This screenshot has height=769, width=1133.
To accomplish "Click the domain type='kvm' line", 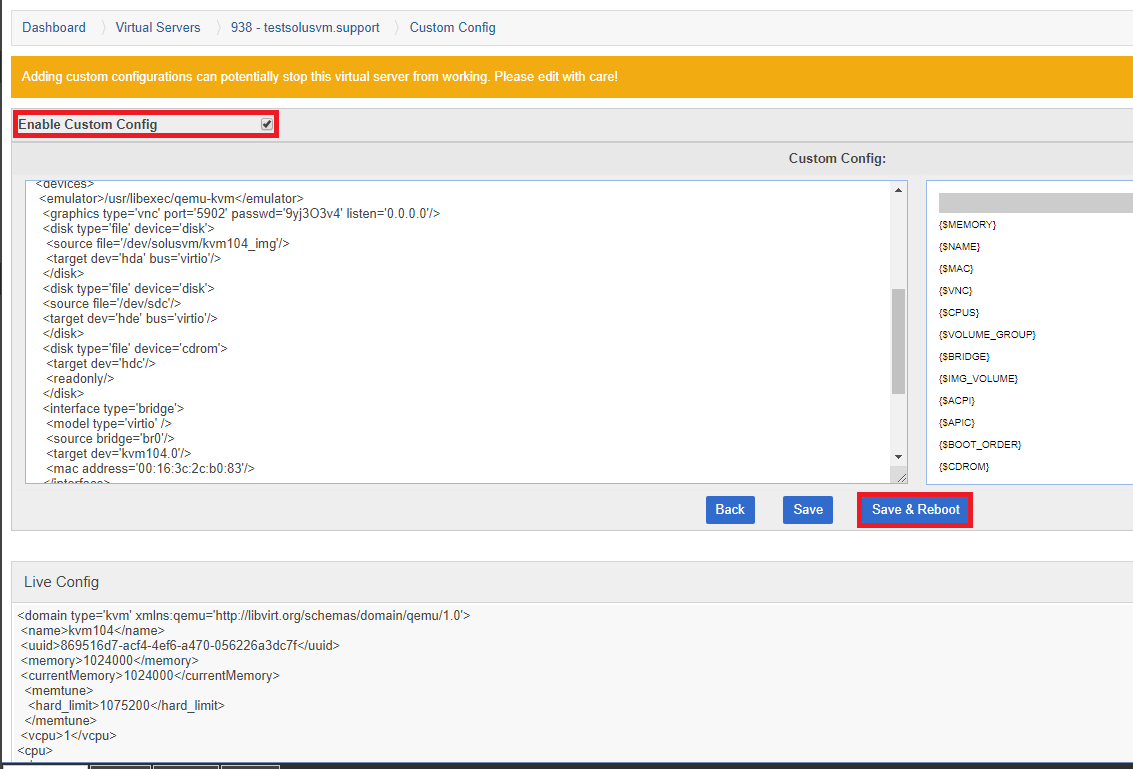I will coord(244,616).
